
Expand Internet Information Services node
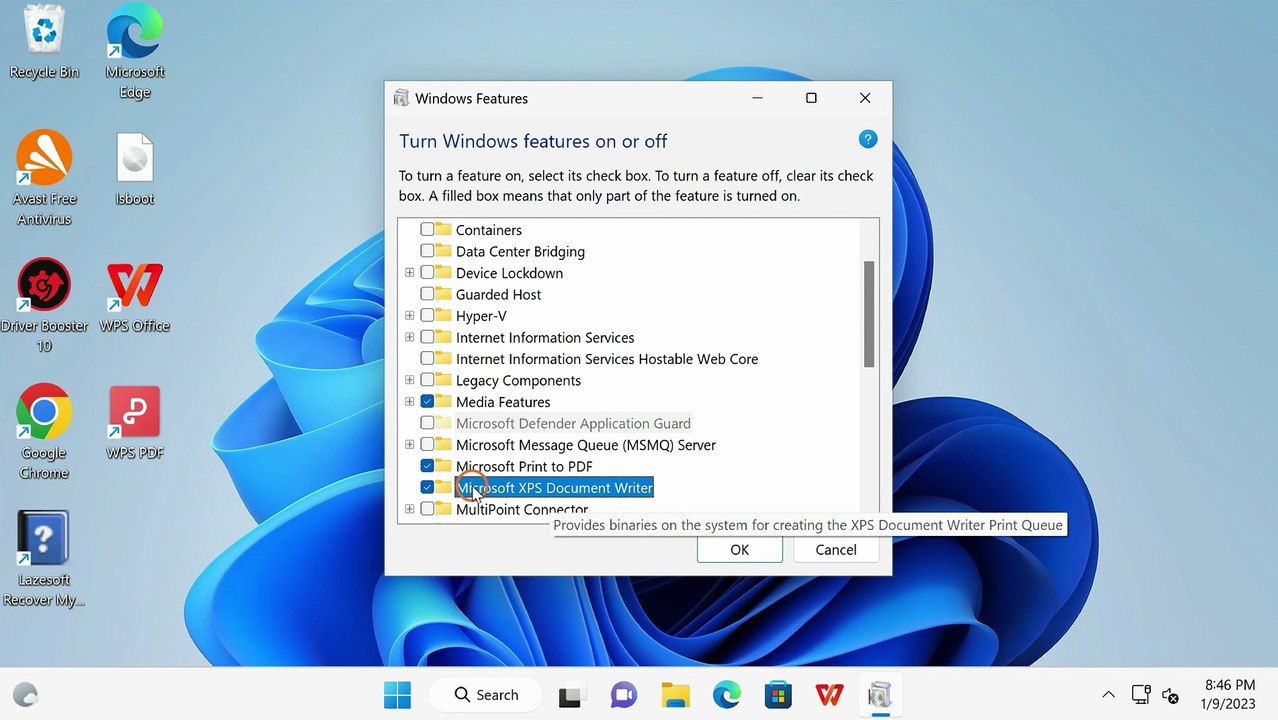coord(409,337)
